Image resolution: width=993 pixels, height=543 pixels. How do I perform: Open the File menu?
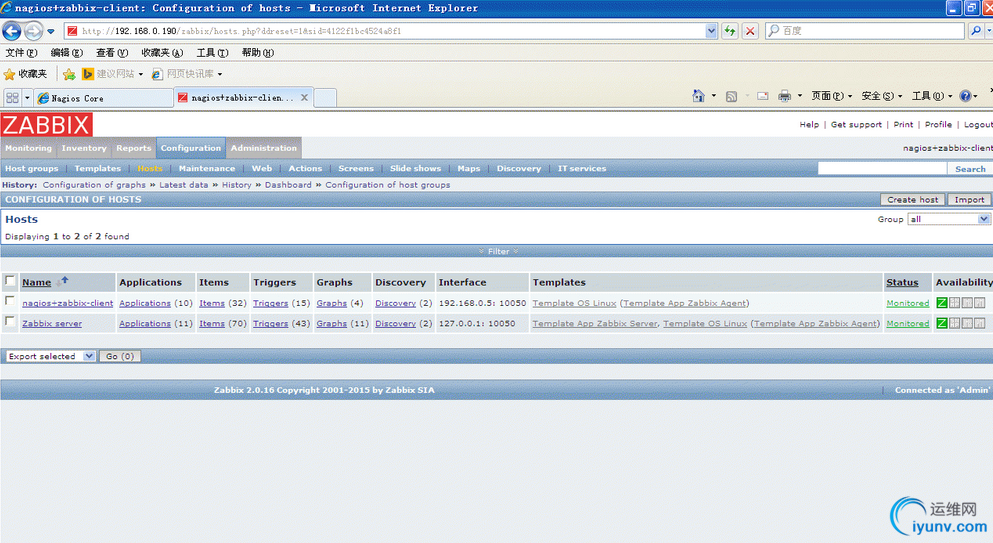pyautogui.click(x=21, y=53)
